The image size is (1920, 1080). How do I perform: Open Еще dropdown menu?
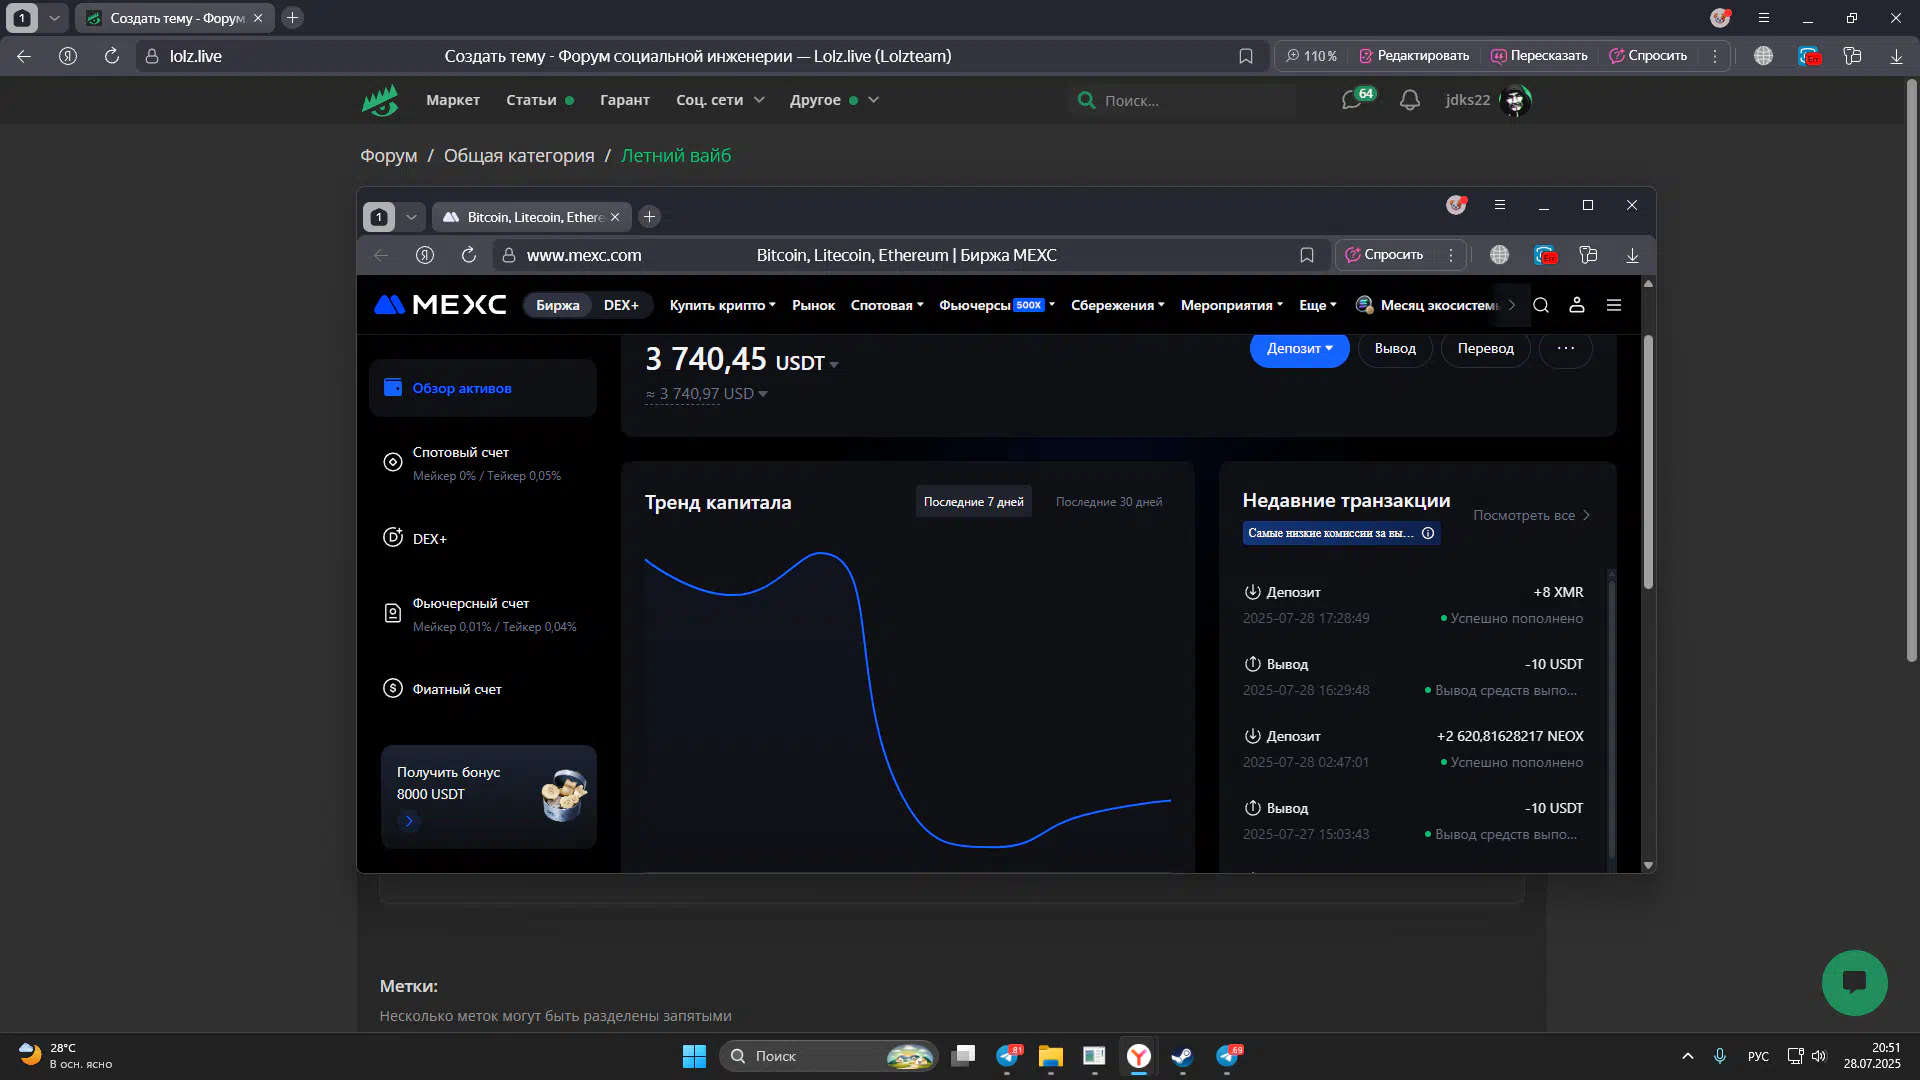pos(1318,305)
